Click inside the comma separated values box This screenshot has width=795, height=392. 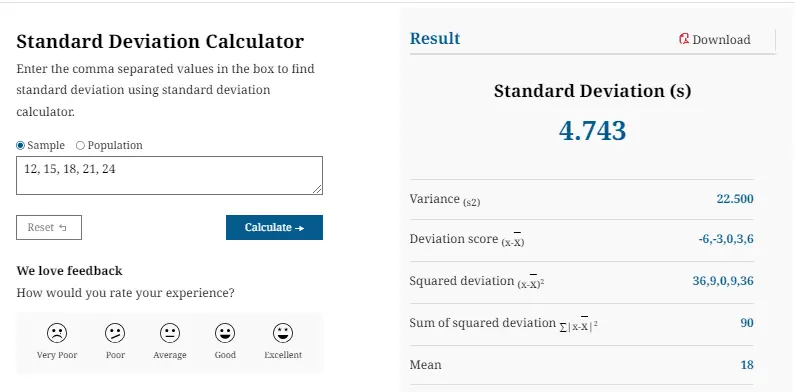pos(169,175)
